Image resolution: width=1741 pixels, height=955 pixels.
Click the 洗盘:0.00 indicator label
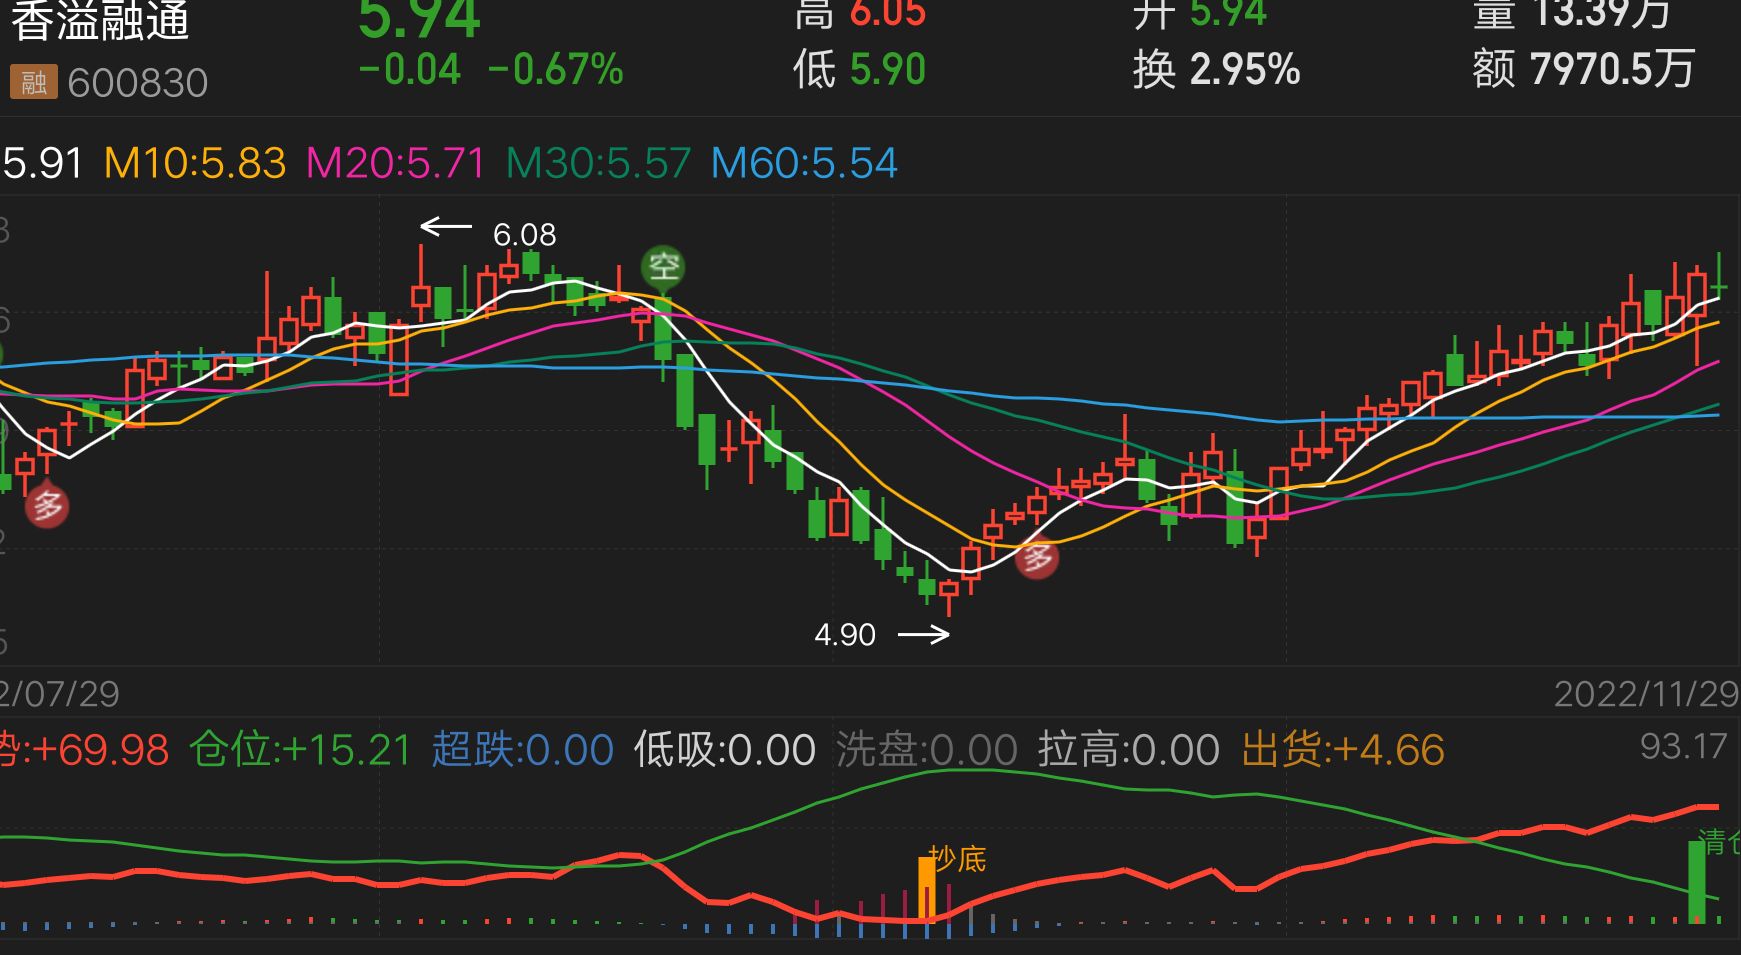(927, 750)
